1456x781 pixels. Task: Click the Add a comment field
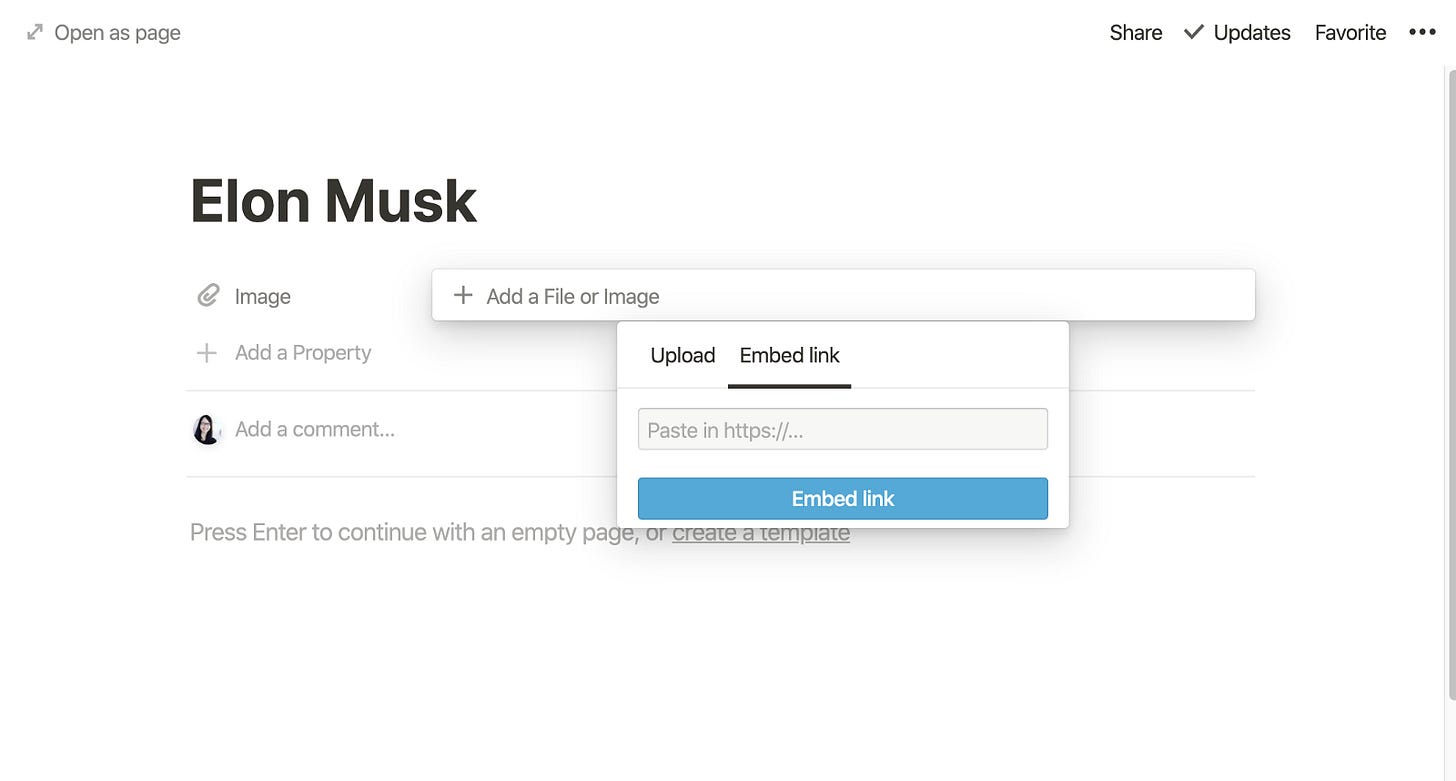[x=315, y=430]
